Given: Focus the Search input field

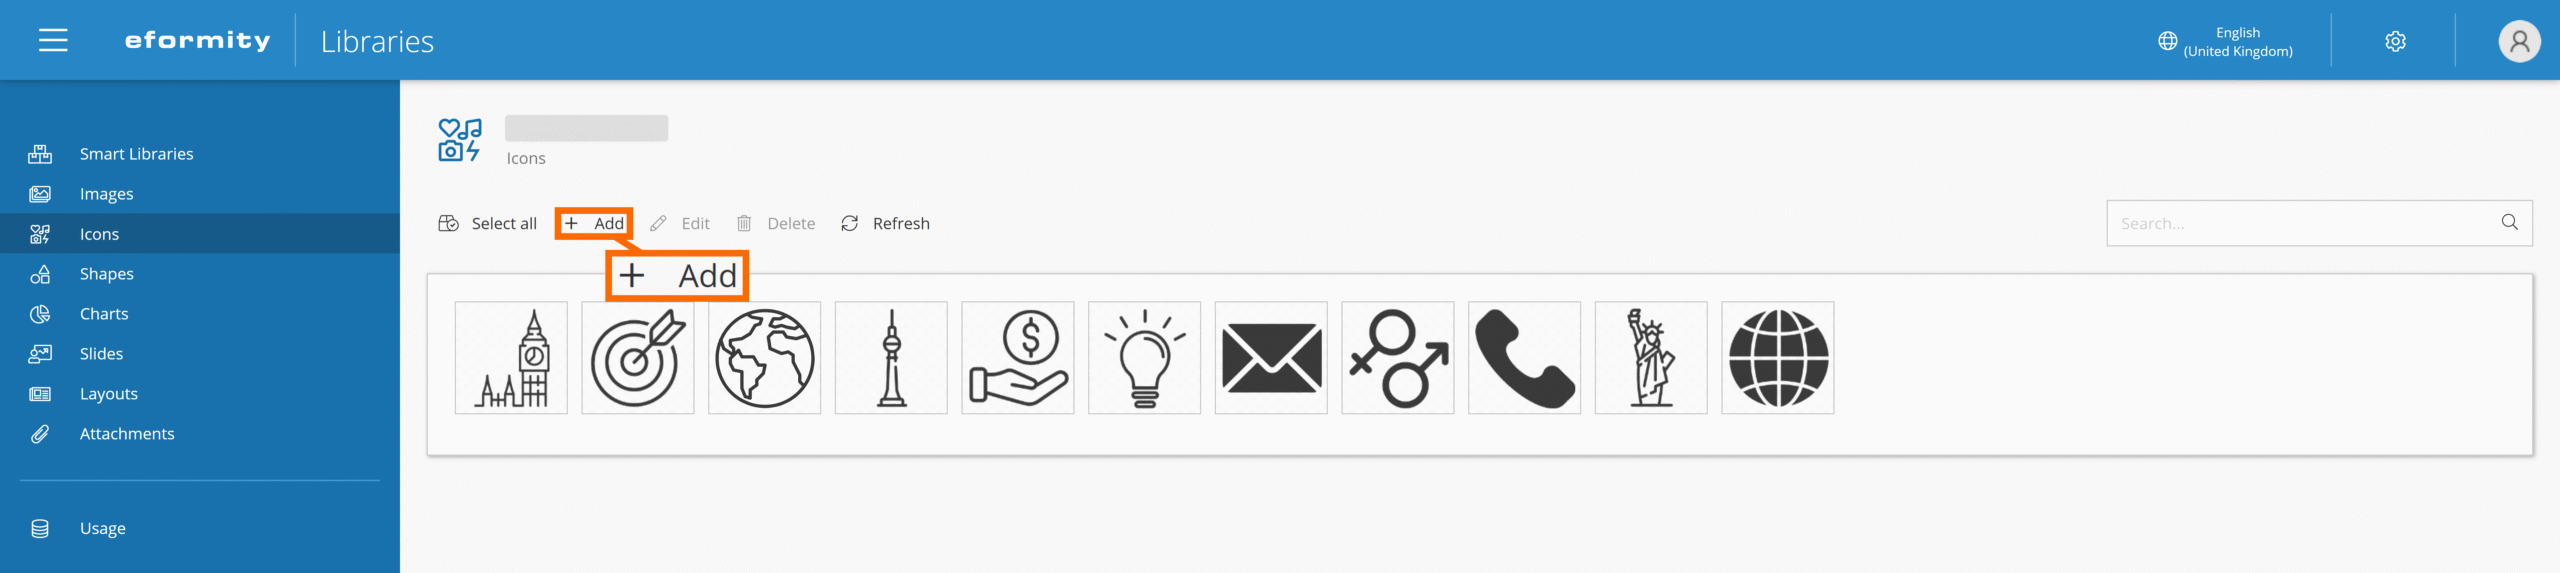Looking at the screenshot, I should (2300, 223).
